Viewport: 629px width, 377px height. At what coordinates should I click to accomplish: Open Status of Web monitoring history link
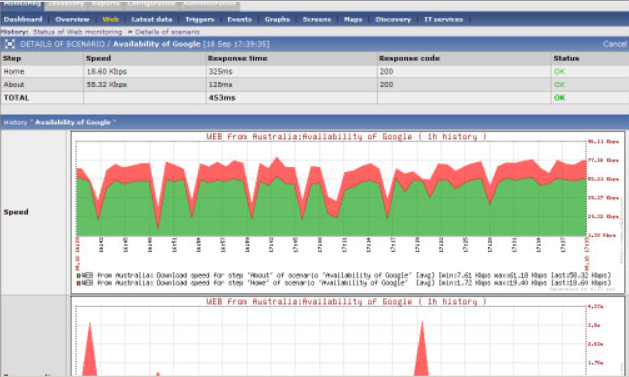click(77, 32)
